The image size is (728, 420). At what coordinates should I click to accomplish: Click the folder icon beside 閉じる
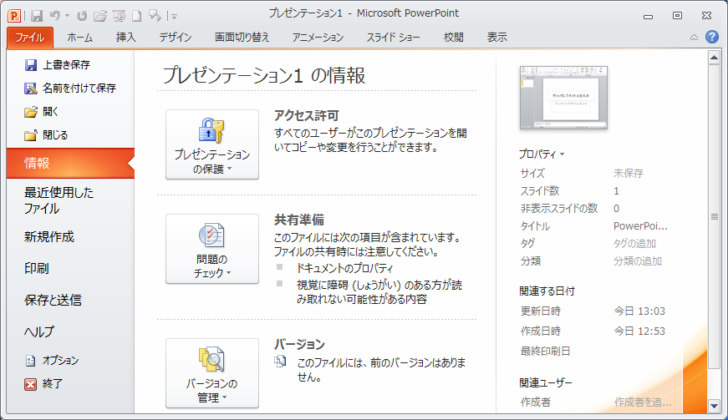[x=31, y=135]
